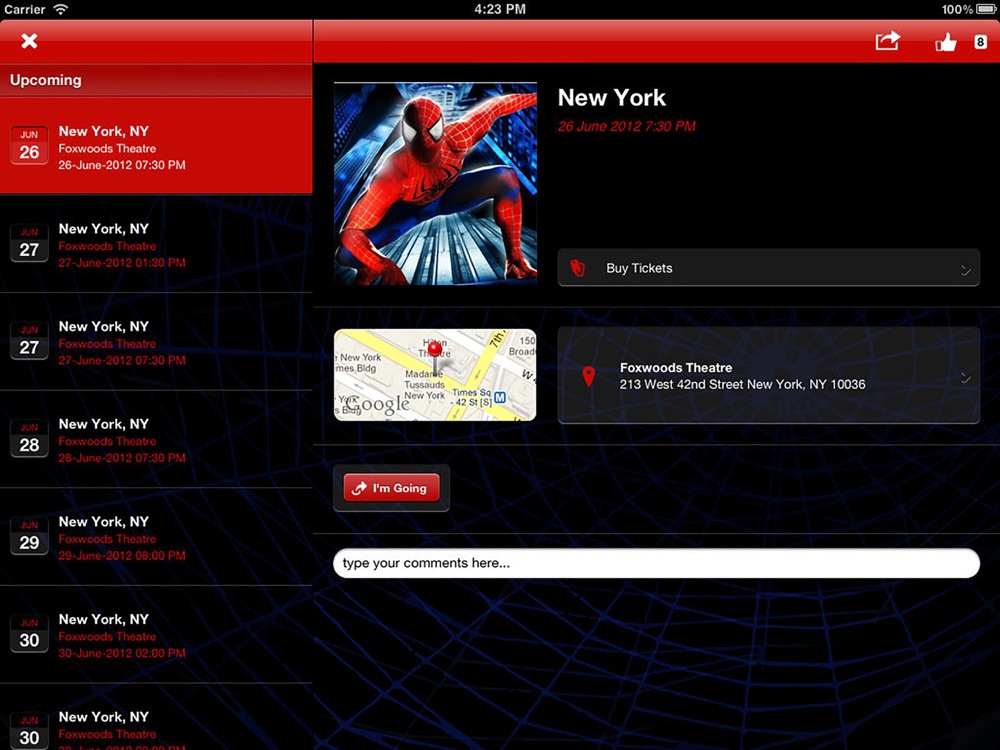Click the red location pin beside Foxwoods Theatre address
The image size is (1000, 750).
[x=589, y=376]
